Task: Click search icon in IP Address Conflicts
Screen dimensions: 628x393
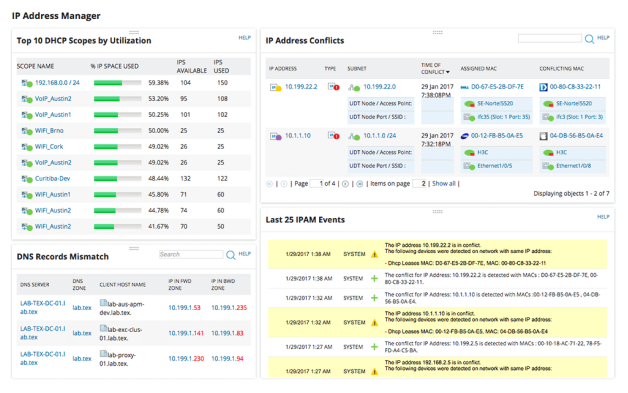Action: (x=589, y=39)
